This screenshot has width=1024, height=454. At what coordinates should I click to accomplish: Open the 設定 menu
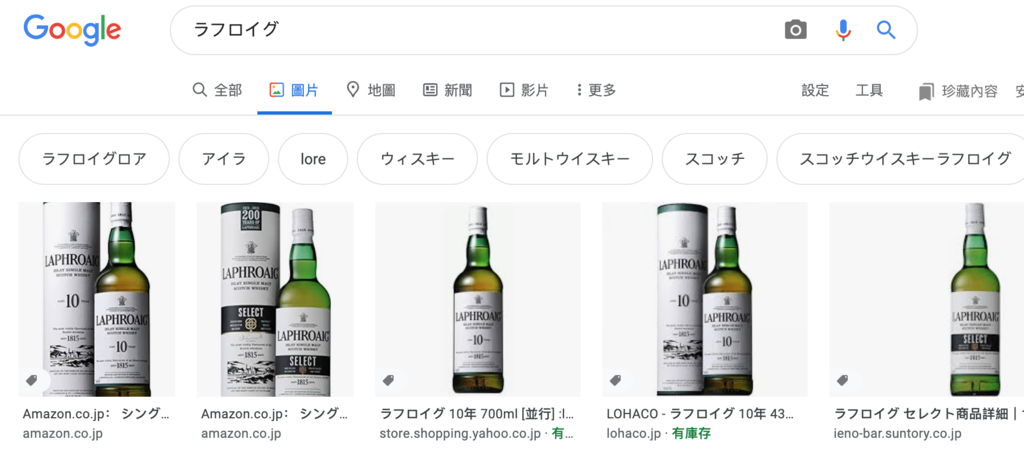click(815, 90)
